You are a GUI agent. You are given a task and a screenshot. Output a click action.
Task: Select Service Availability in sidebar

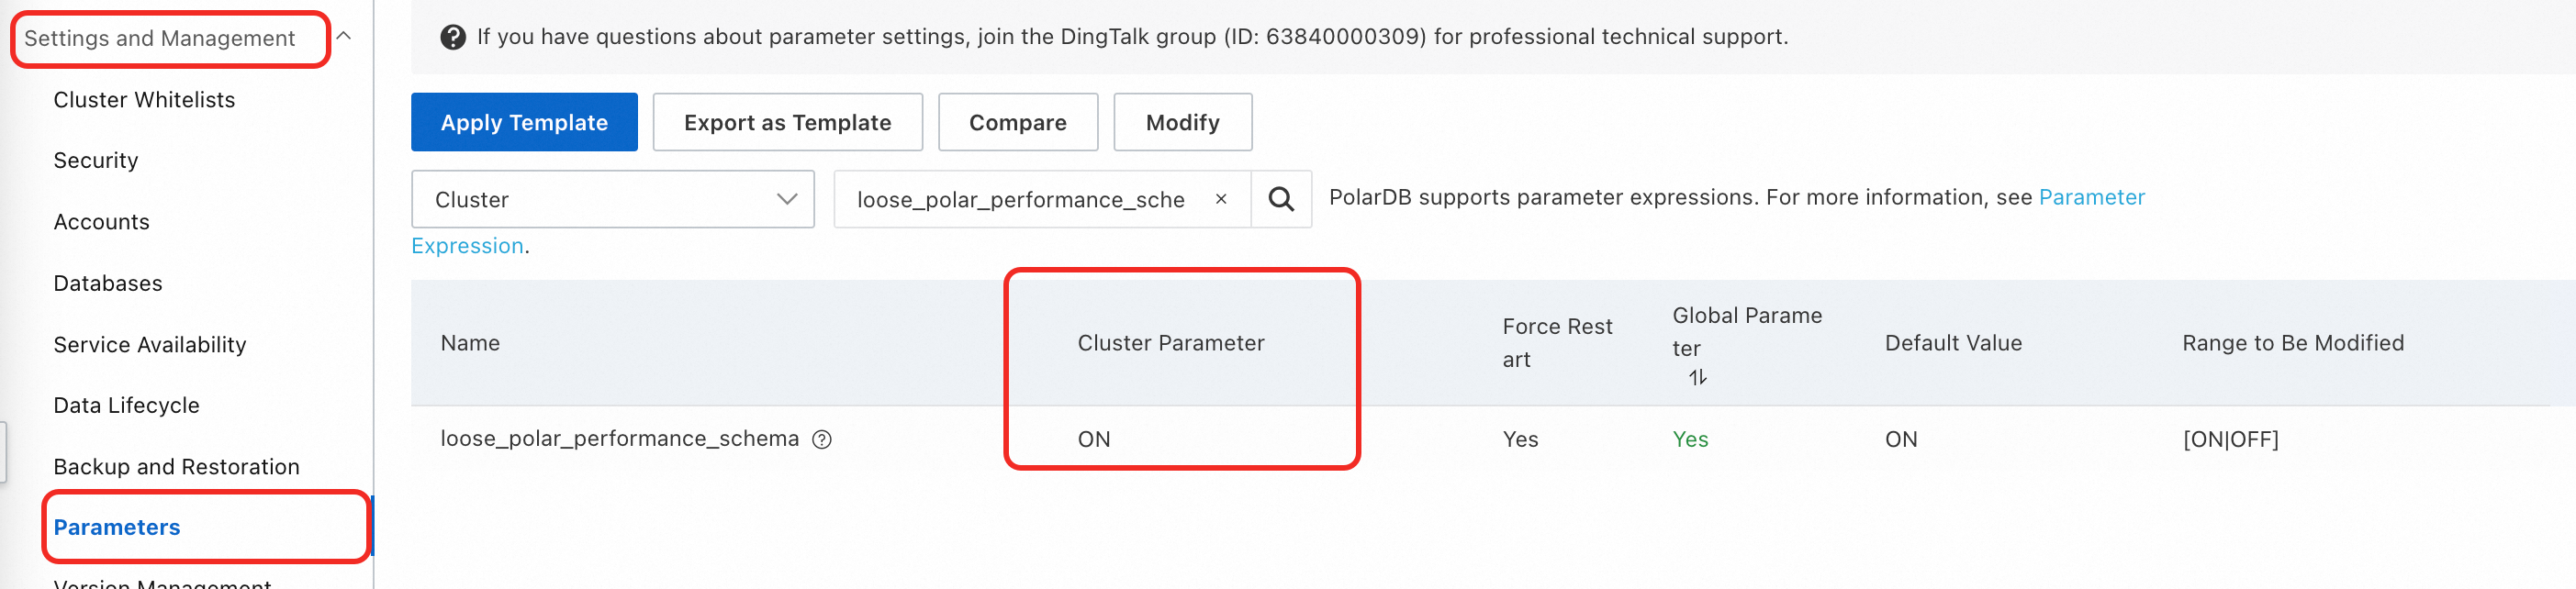click(x=150, y=344)
